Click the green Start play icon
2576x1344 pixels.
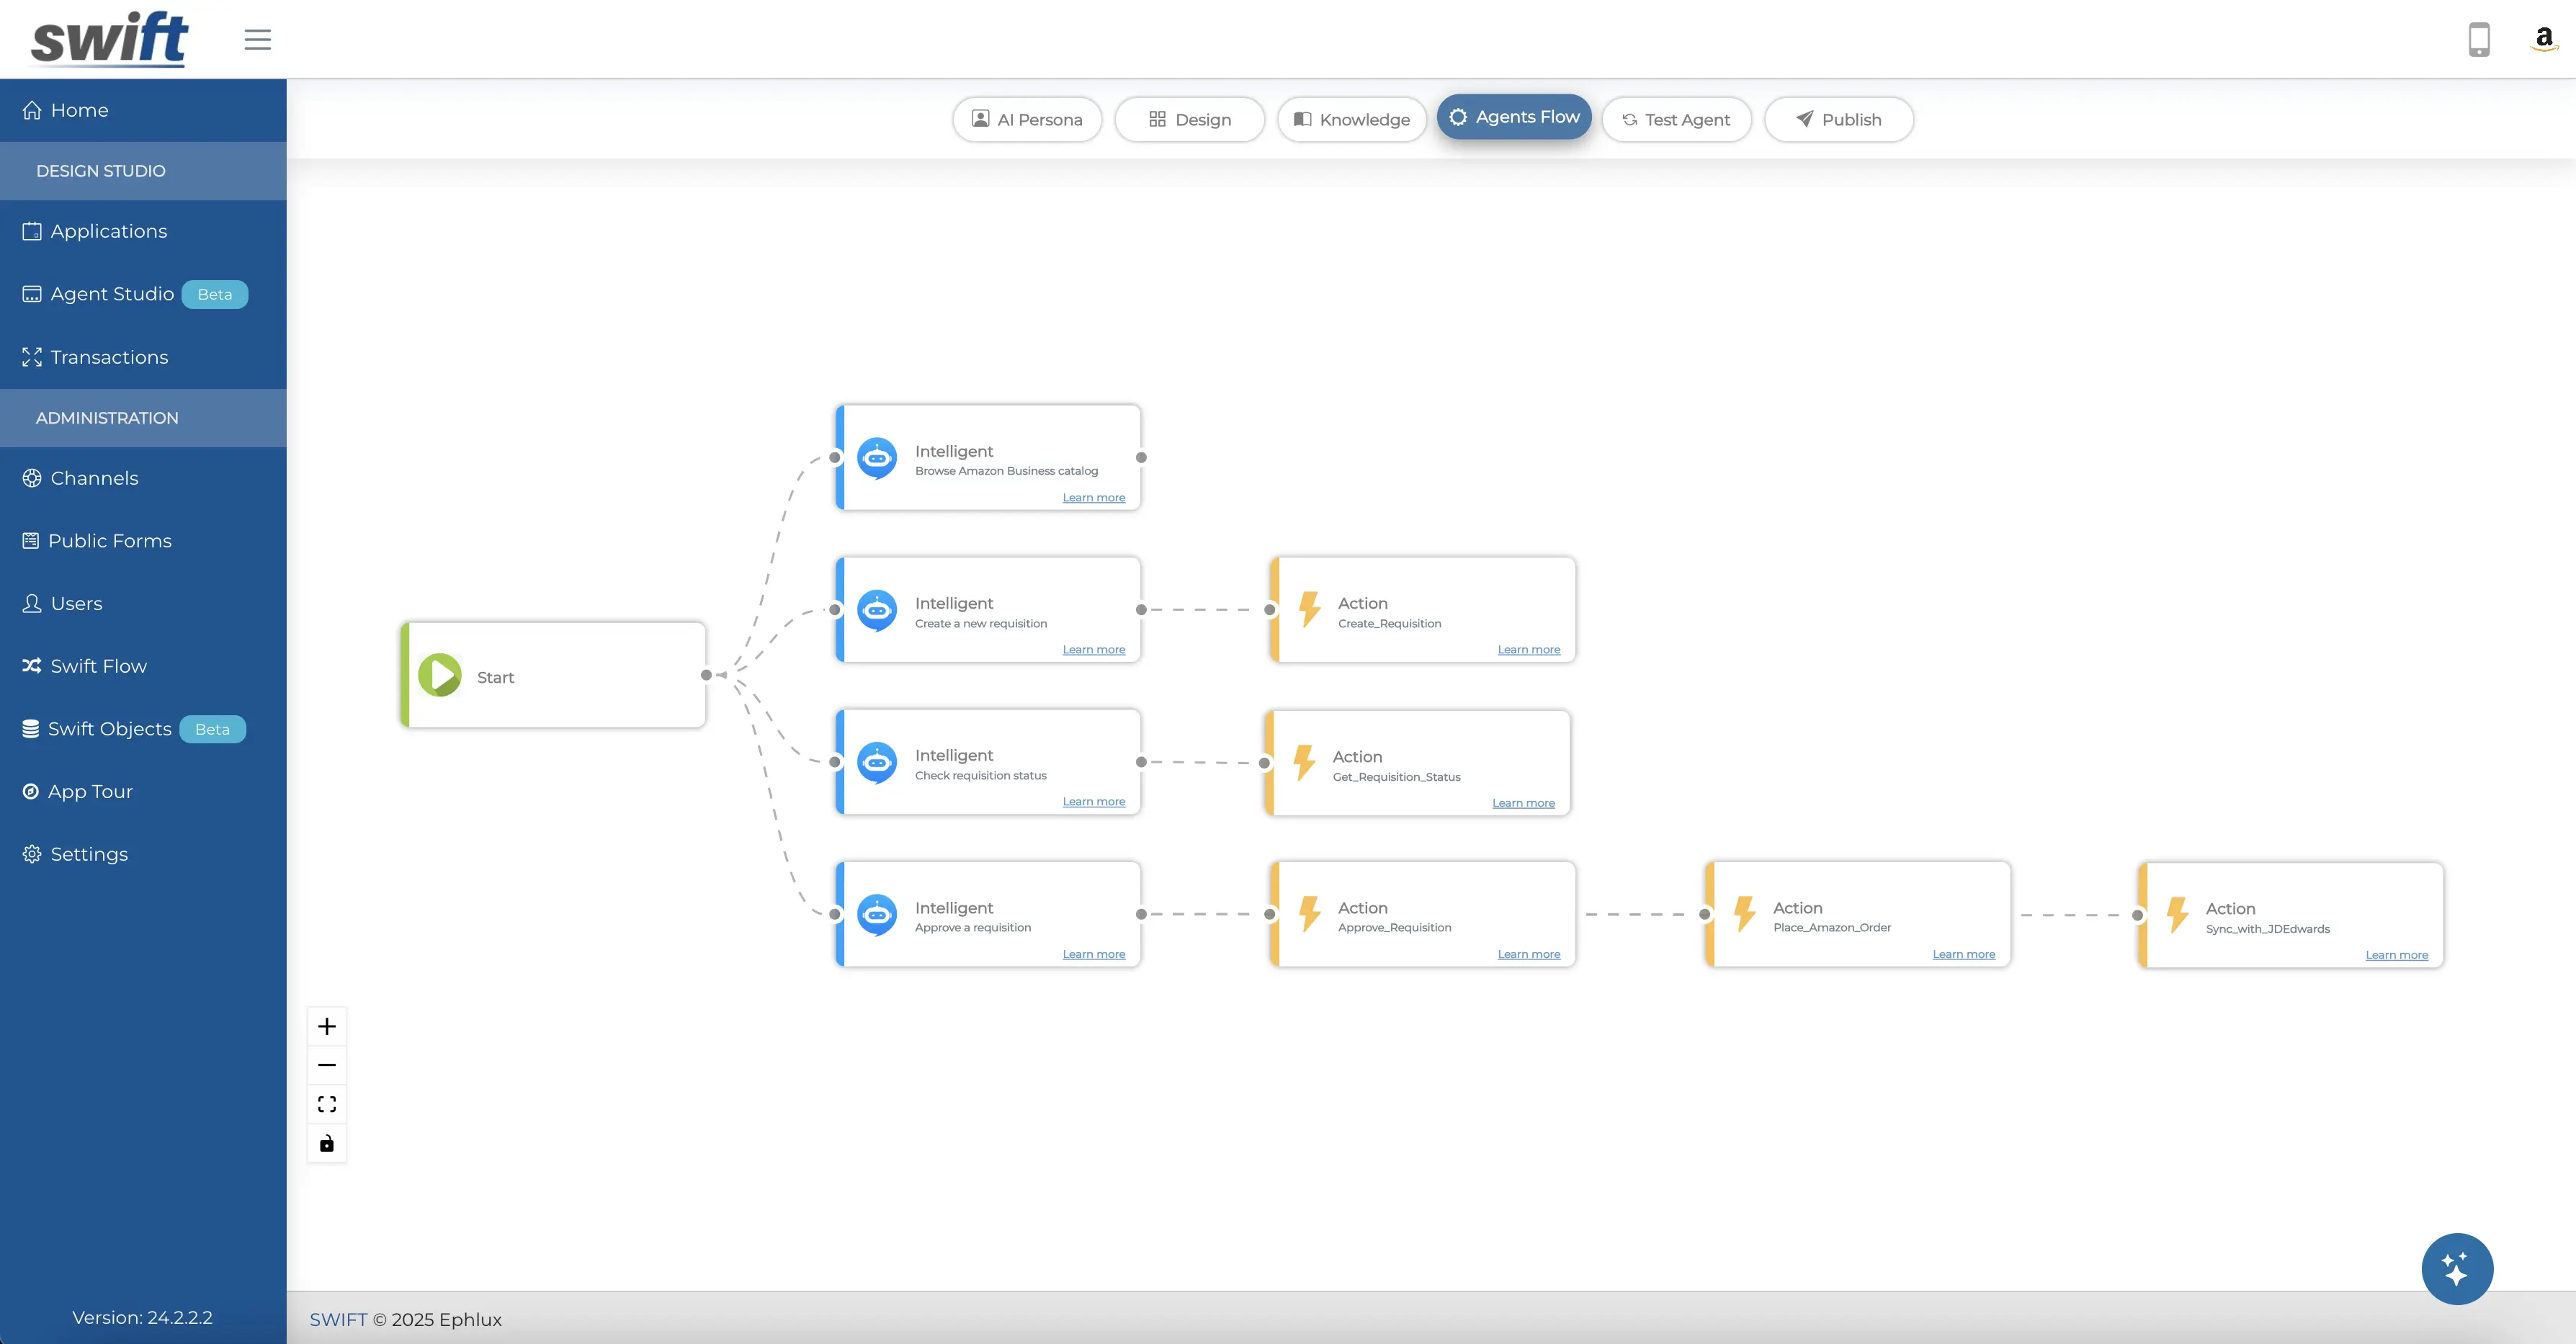[x=440, y=675]
